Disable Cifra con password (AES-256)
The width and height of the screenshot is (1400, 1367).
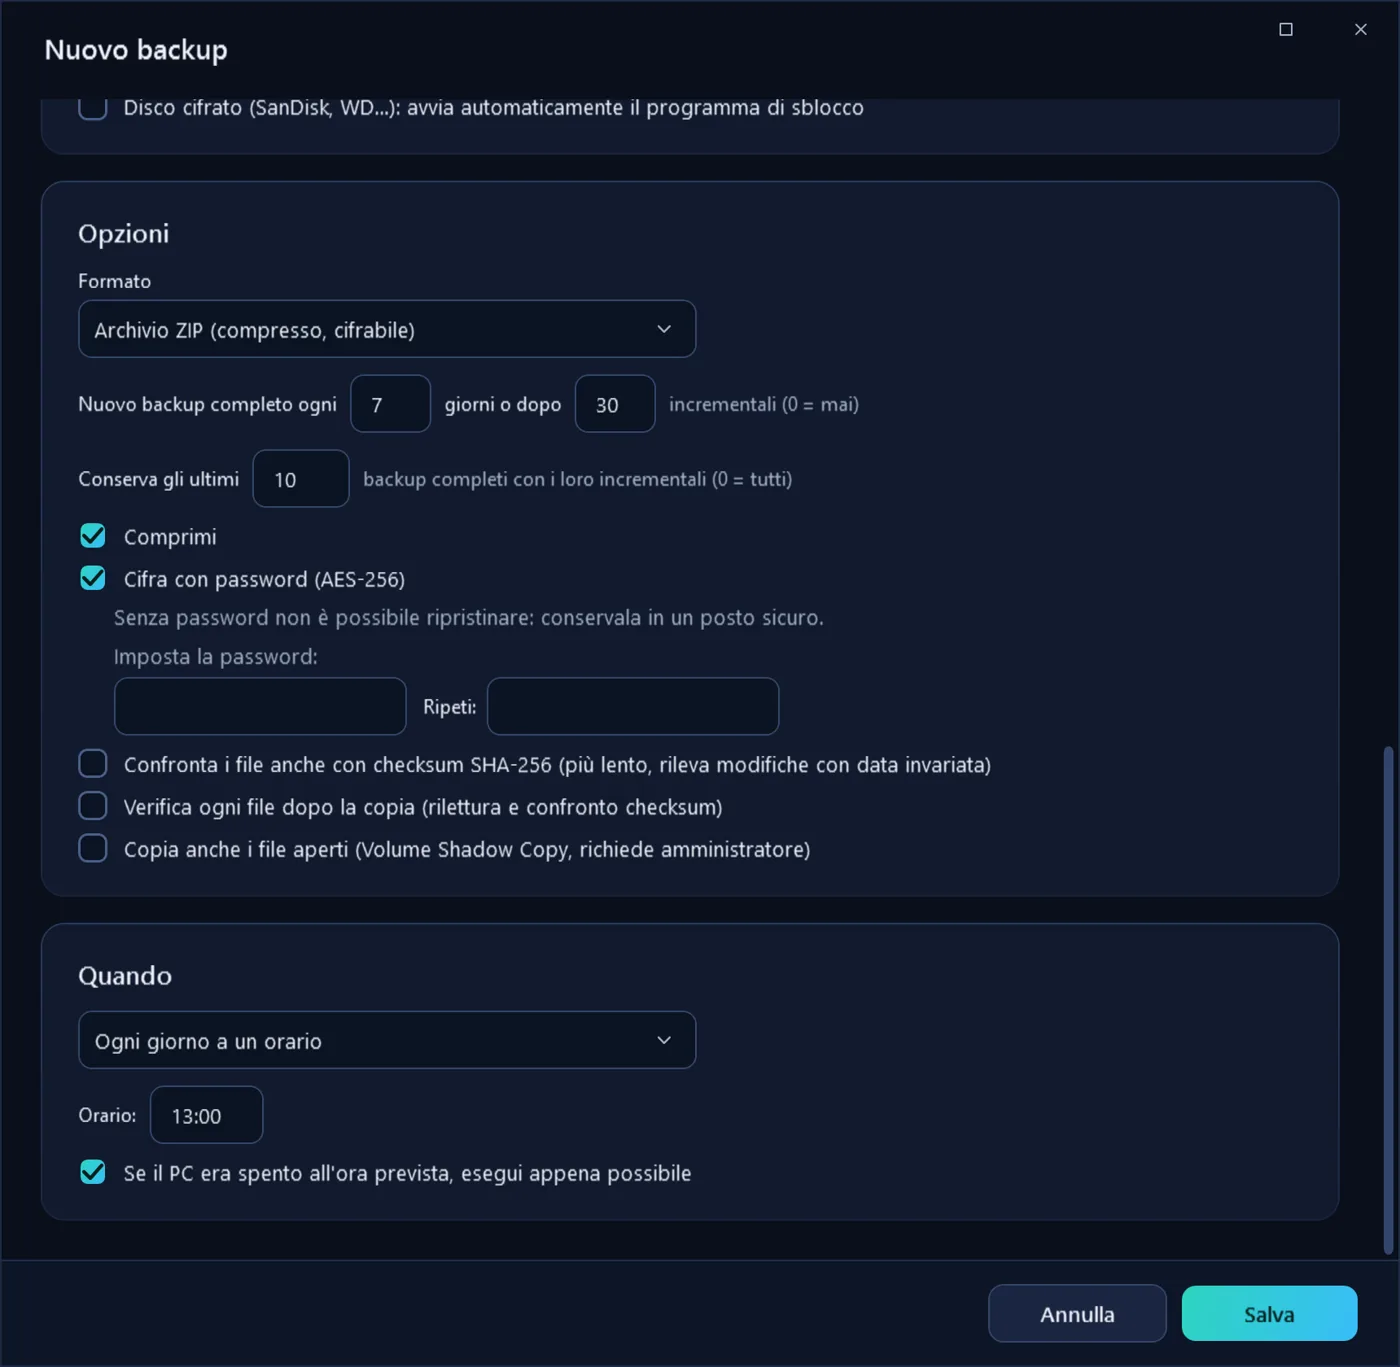[93, 579]
